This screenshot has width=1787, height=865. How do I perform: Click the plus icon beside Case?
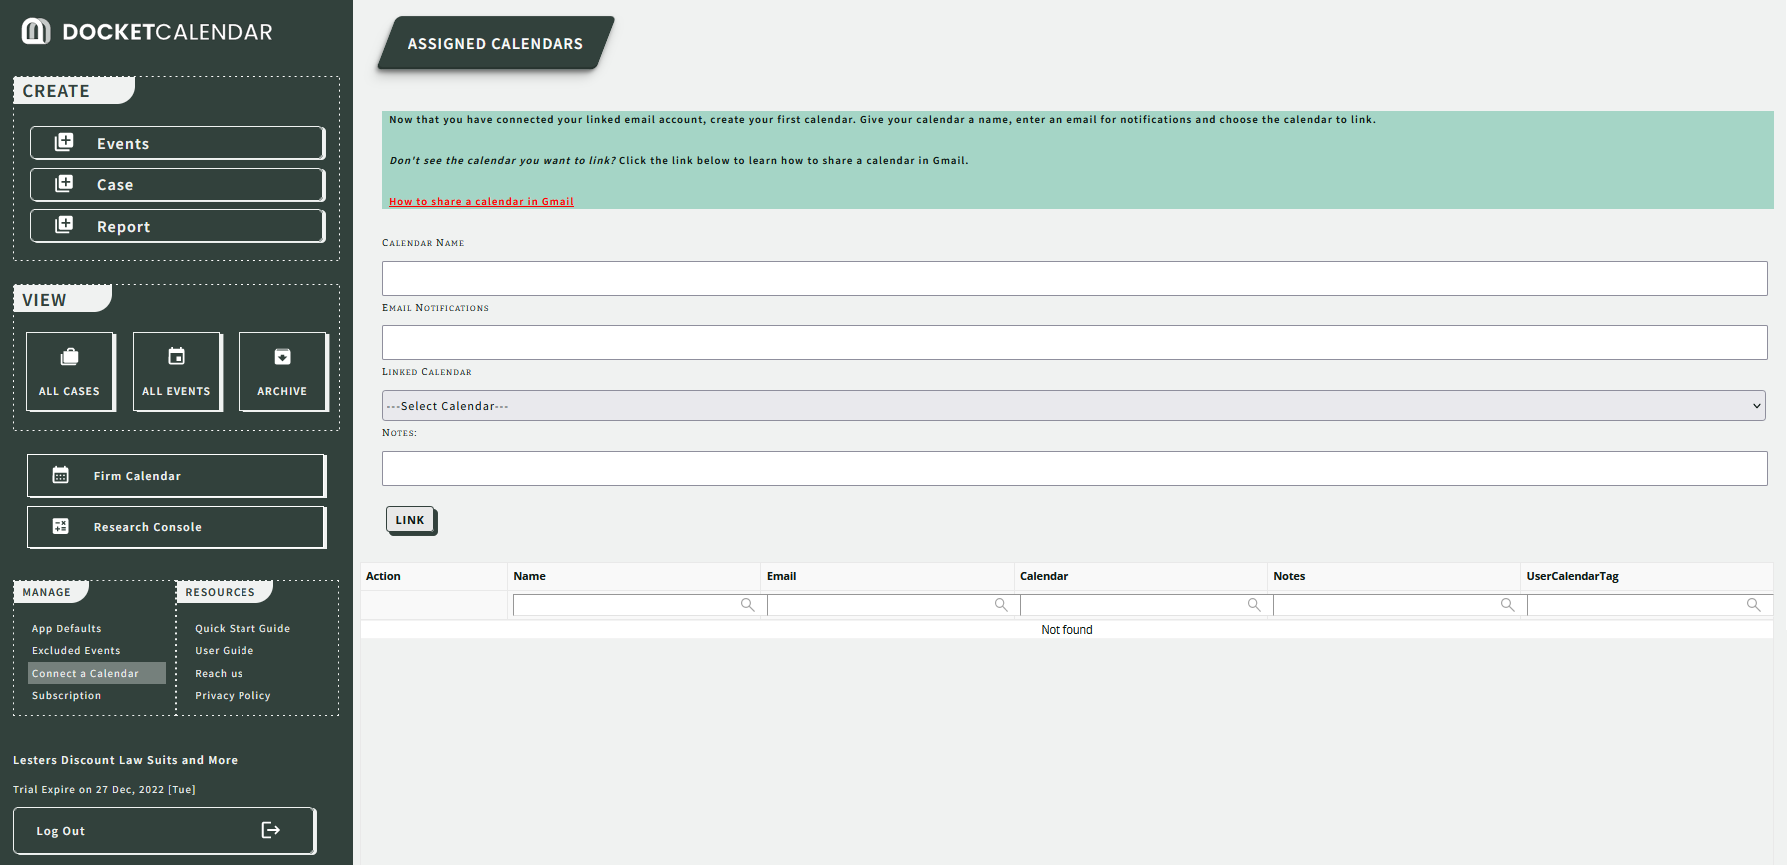click(64, 183)
